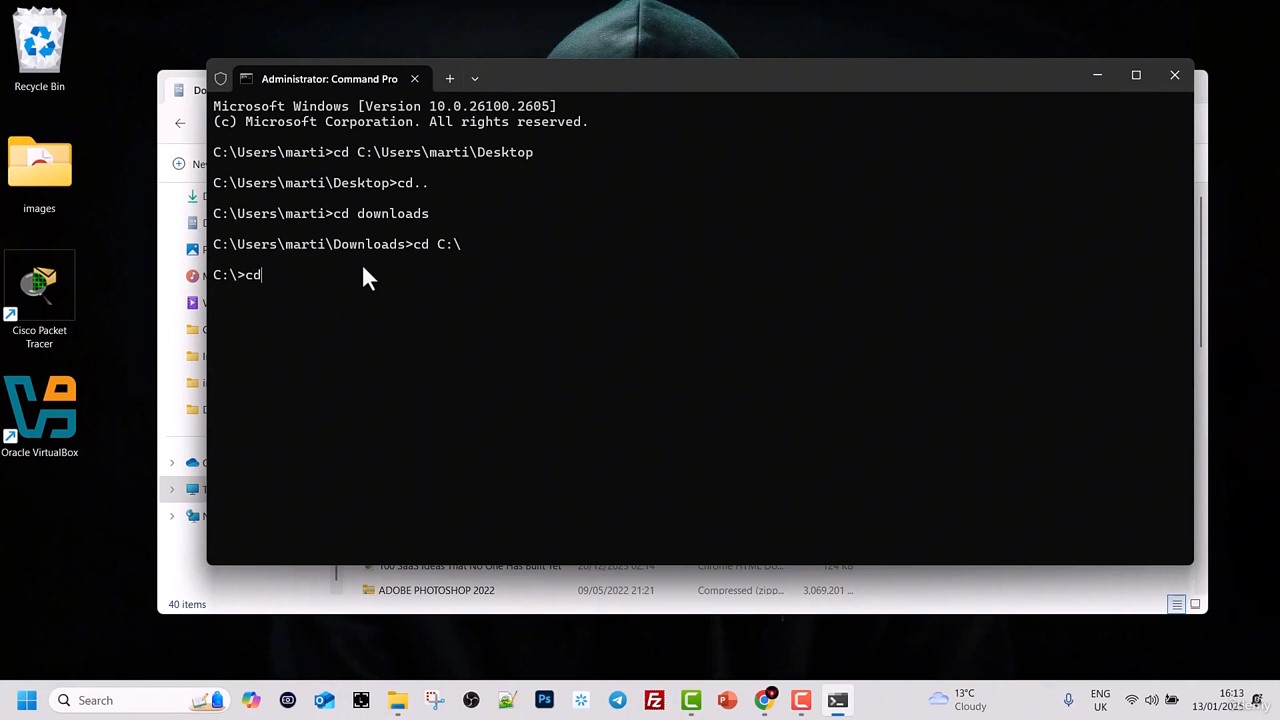Select the Pictures icon in Explorer sidebar
Image resolution: width=1280 pixels, height=720 pixels.
pos(193,249)
